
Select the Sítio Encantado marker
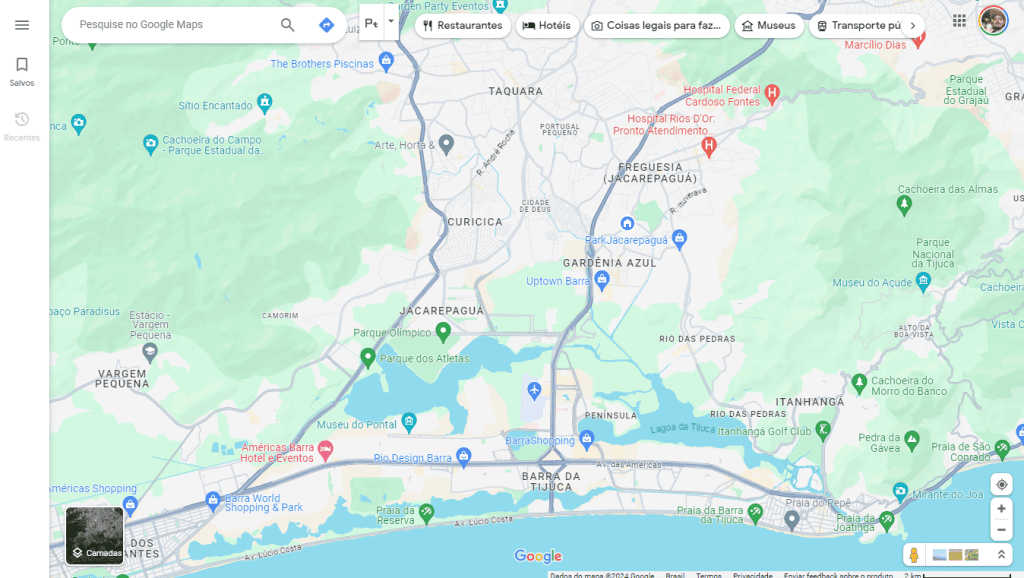[x=264, y=103]
